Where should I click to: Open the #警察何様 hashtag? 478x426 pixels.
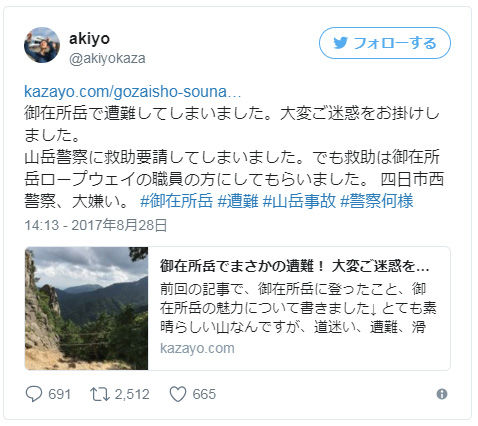377,201
